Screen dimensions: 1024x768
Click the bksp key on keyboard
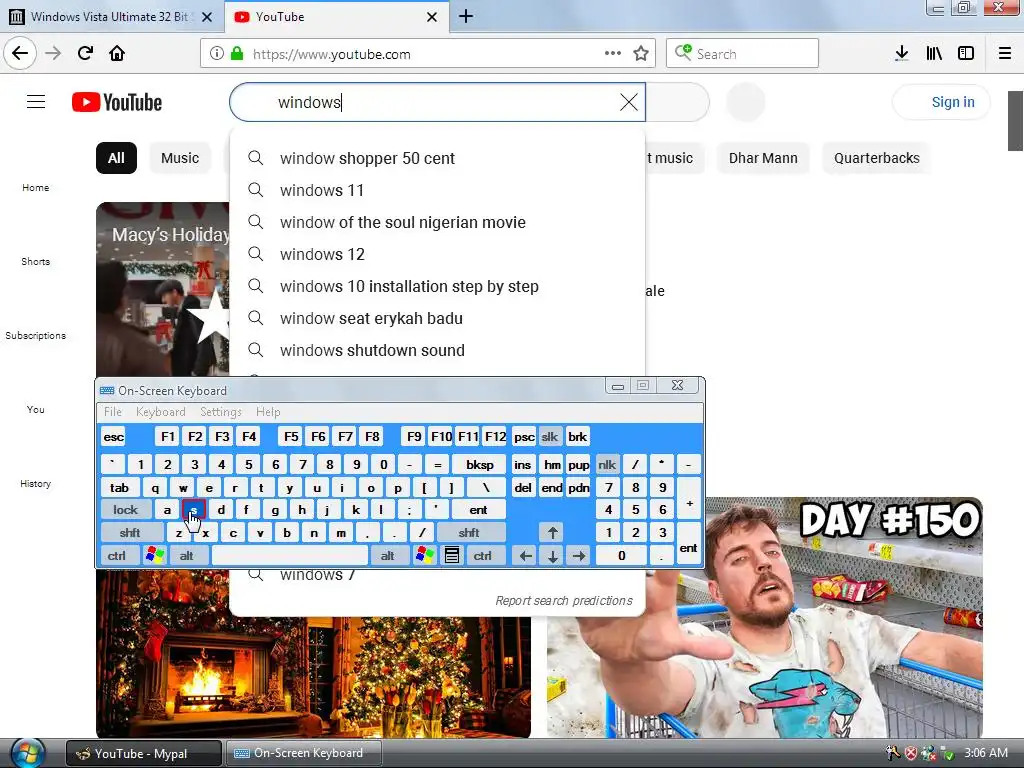[x=479, y=464]
